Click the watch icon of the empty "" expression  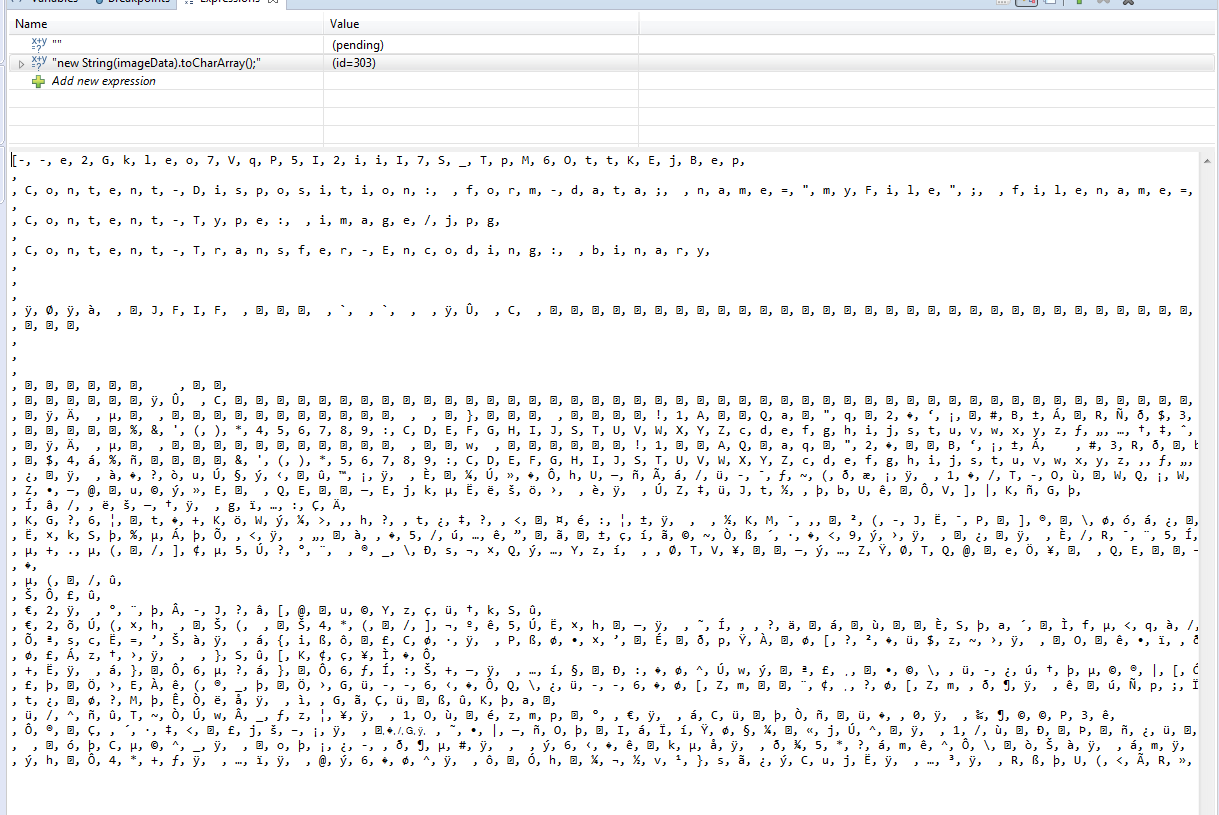coord(40,45)
